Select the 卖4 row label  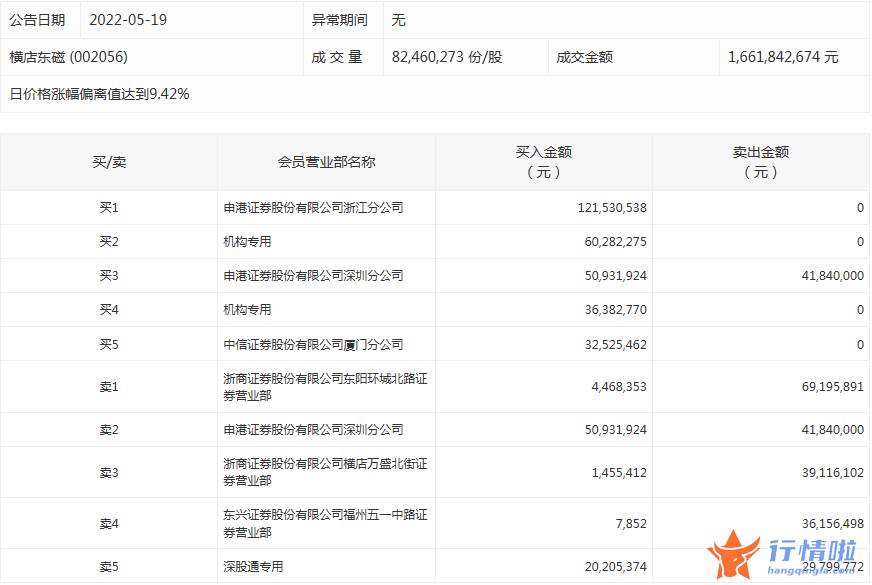tap(109, 523)
